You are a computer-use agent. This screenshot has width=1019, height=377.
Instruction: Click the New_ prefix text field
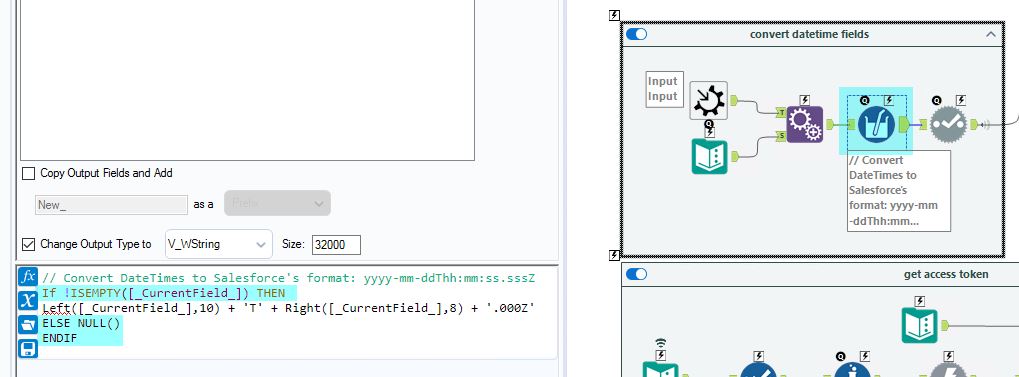(111, 205)
